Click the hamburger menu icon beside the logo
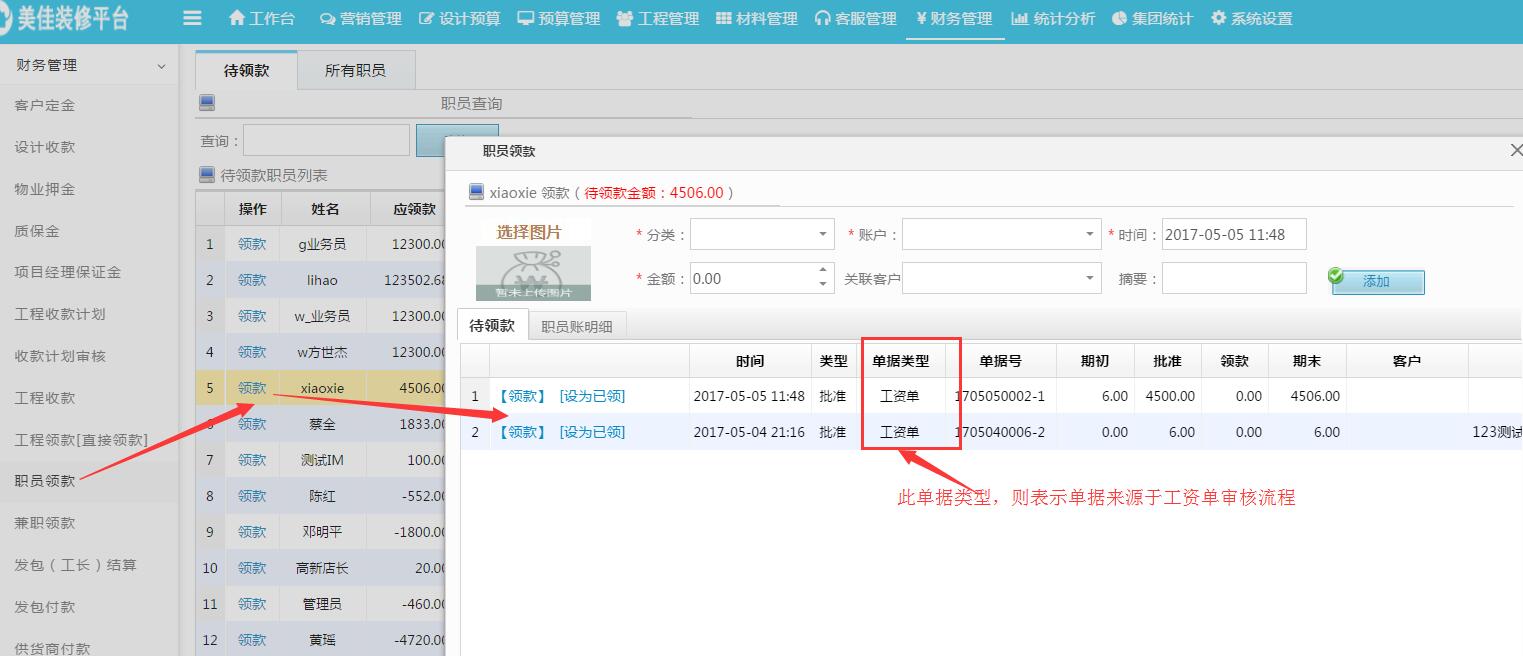 pyautogui.click(x=193, y=18)
